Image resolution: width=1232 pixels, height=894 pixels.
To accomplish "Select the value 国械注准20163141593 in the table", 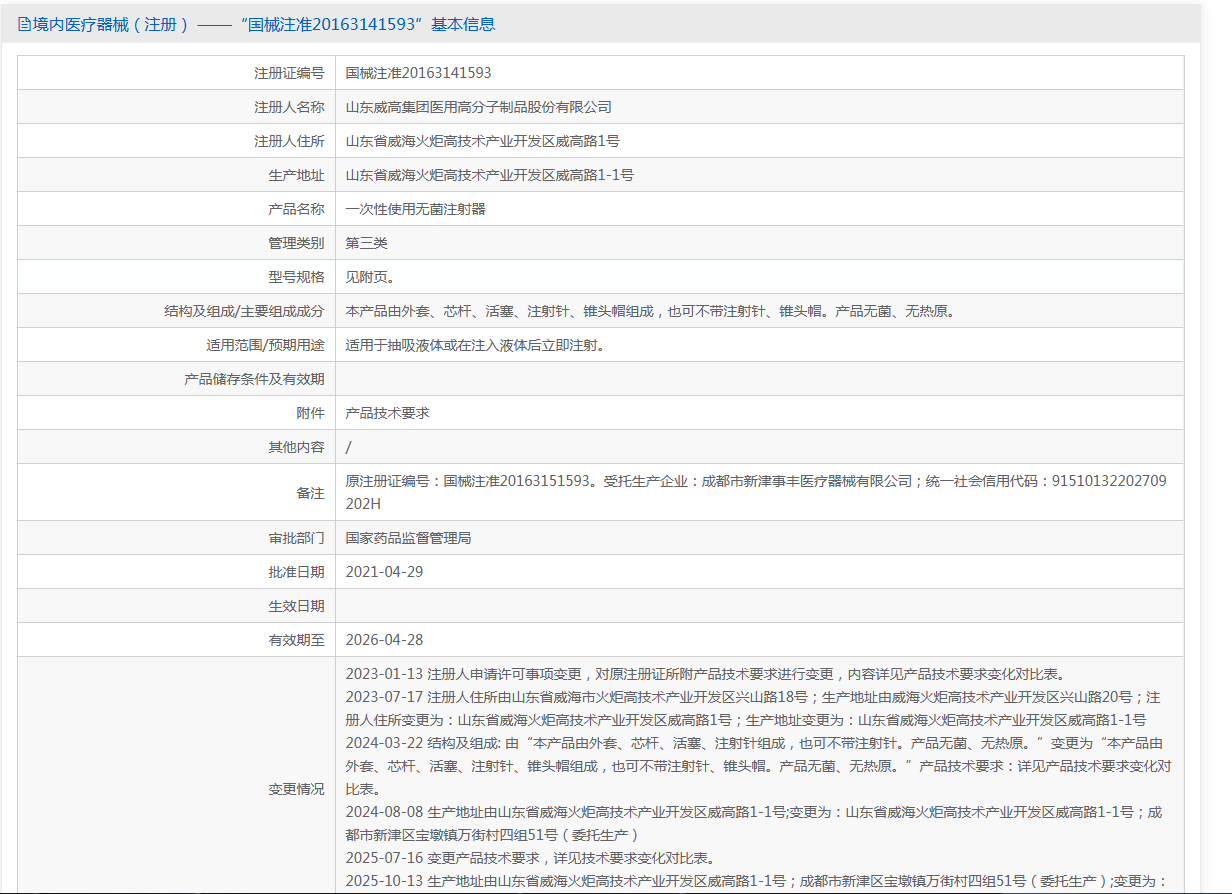I will (418, 73).
